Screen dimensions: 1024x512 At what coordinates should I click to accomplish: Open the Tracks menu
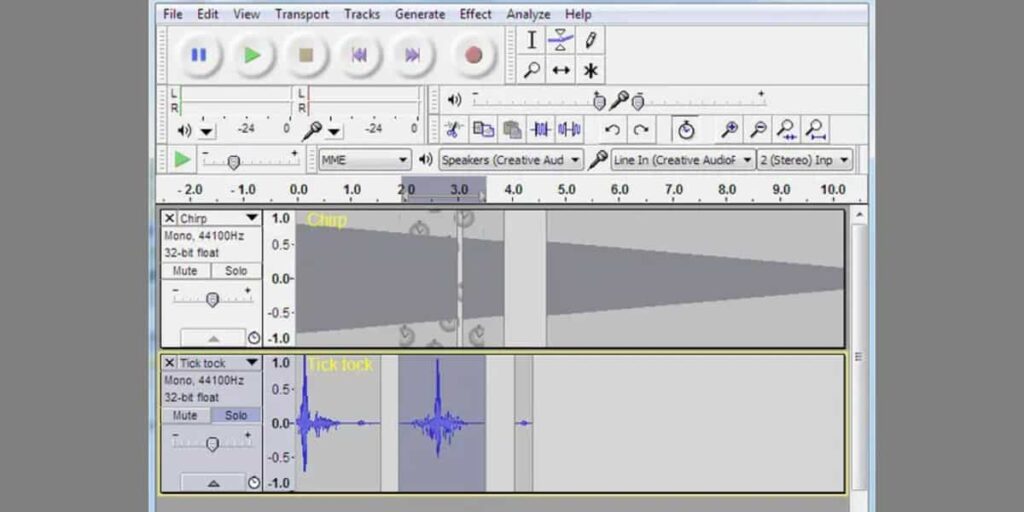[362, 14]
